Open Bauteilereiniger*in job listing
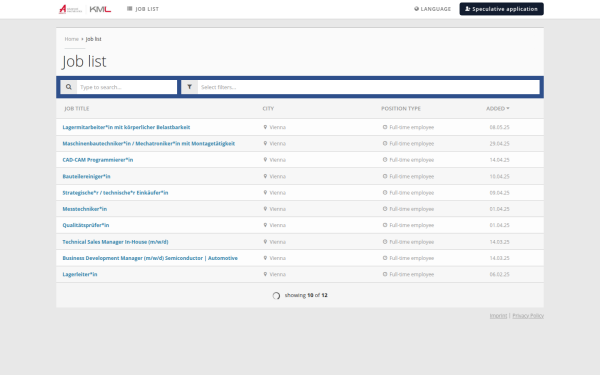Screen dimensions: 600x375 (86, 176)
